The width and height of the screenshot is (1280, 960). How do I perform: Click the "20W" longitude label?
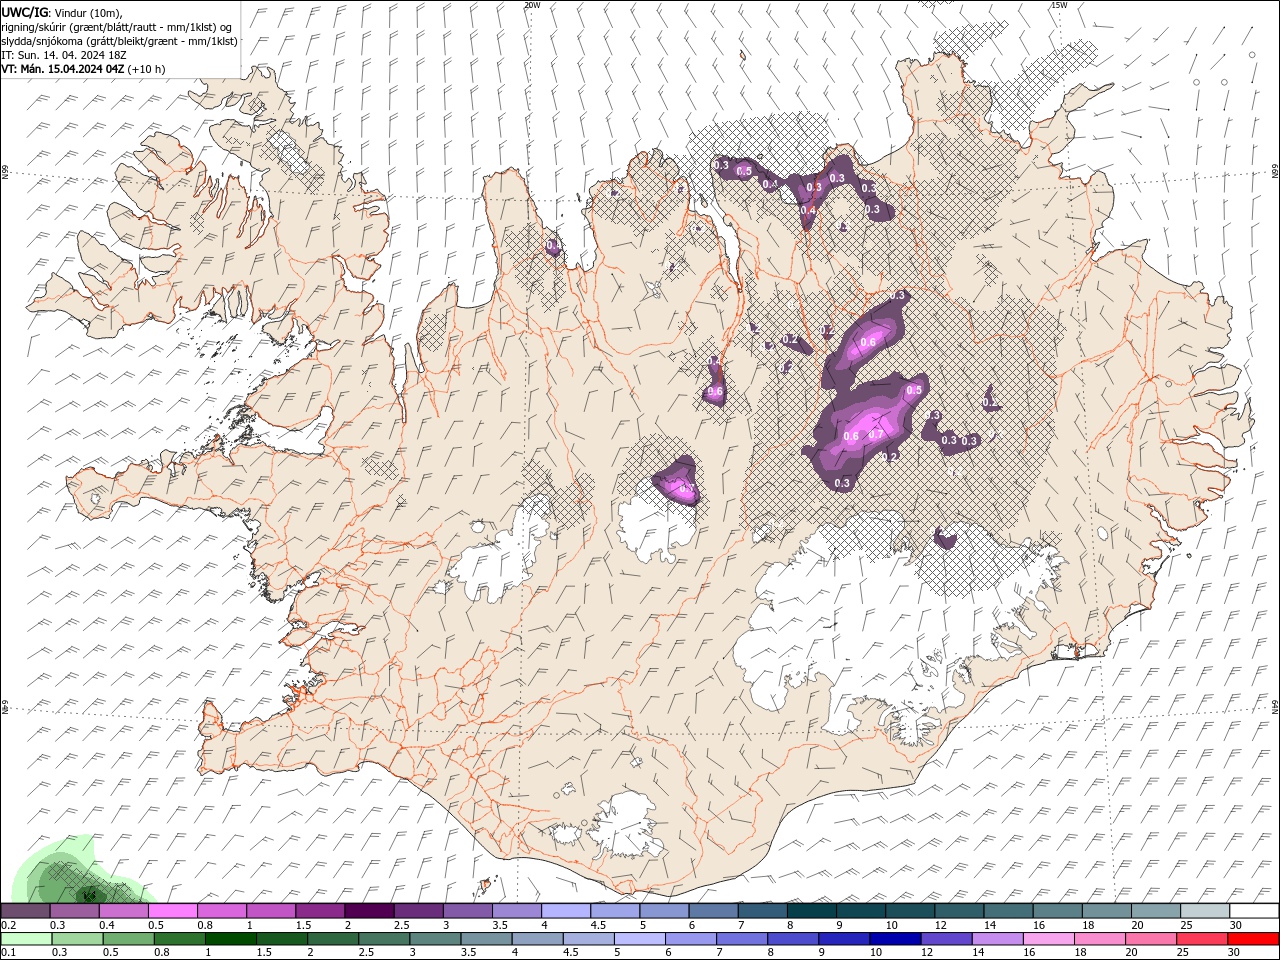click(533, 5)
